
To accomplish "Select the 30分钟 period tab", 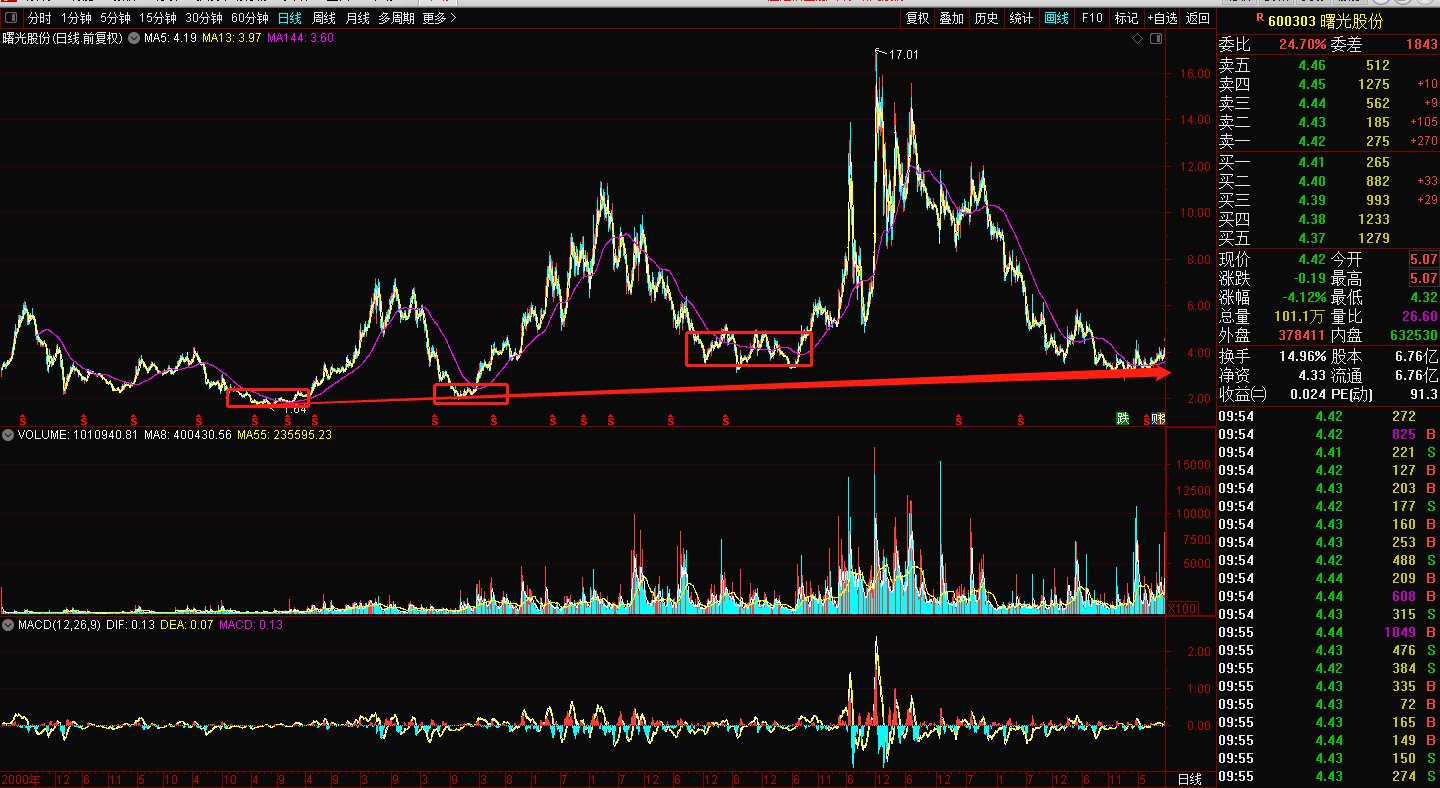I will pos(204,18).
